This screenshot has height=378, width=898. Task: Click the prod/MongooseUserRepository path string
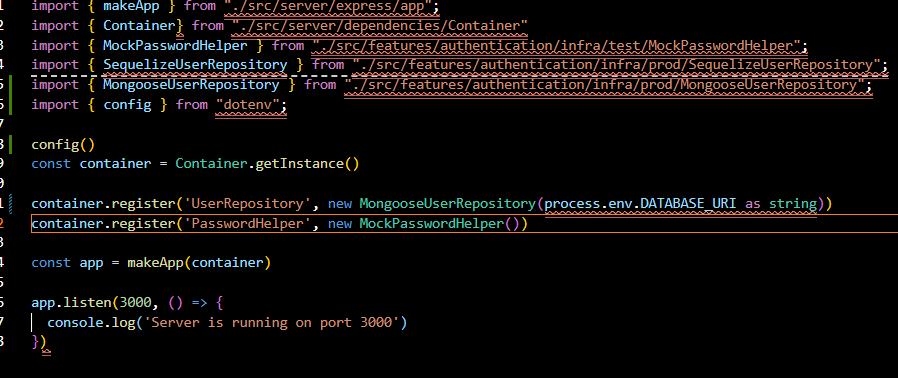coord(604,85)
